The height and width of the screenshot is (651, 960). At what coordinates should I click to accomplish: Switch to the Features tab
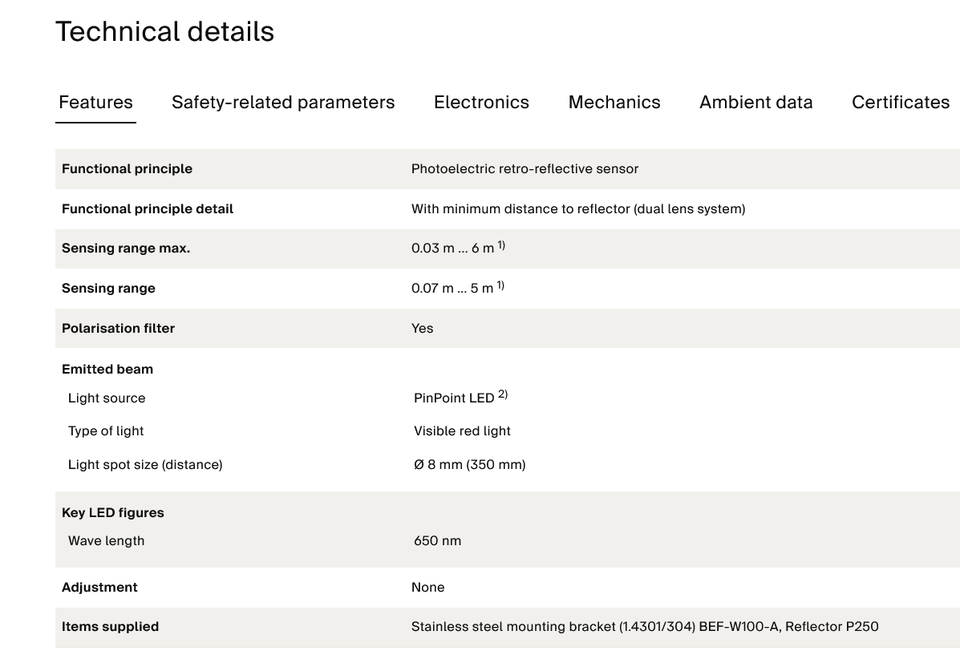[96, 102]
